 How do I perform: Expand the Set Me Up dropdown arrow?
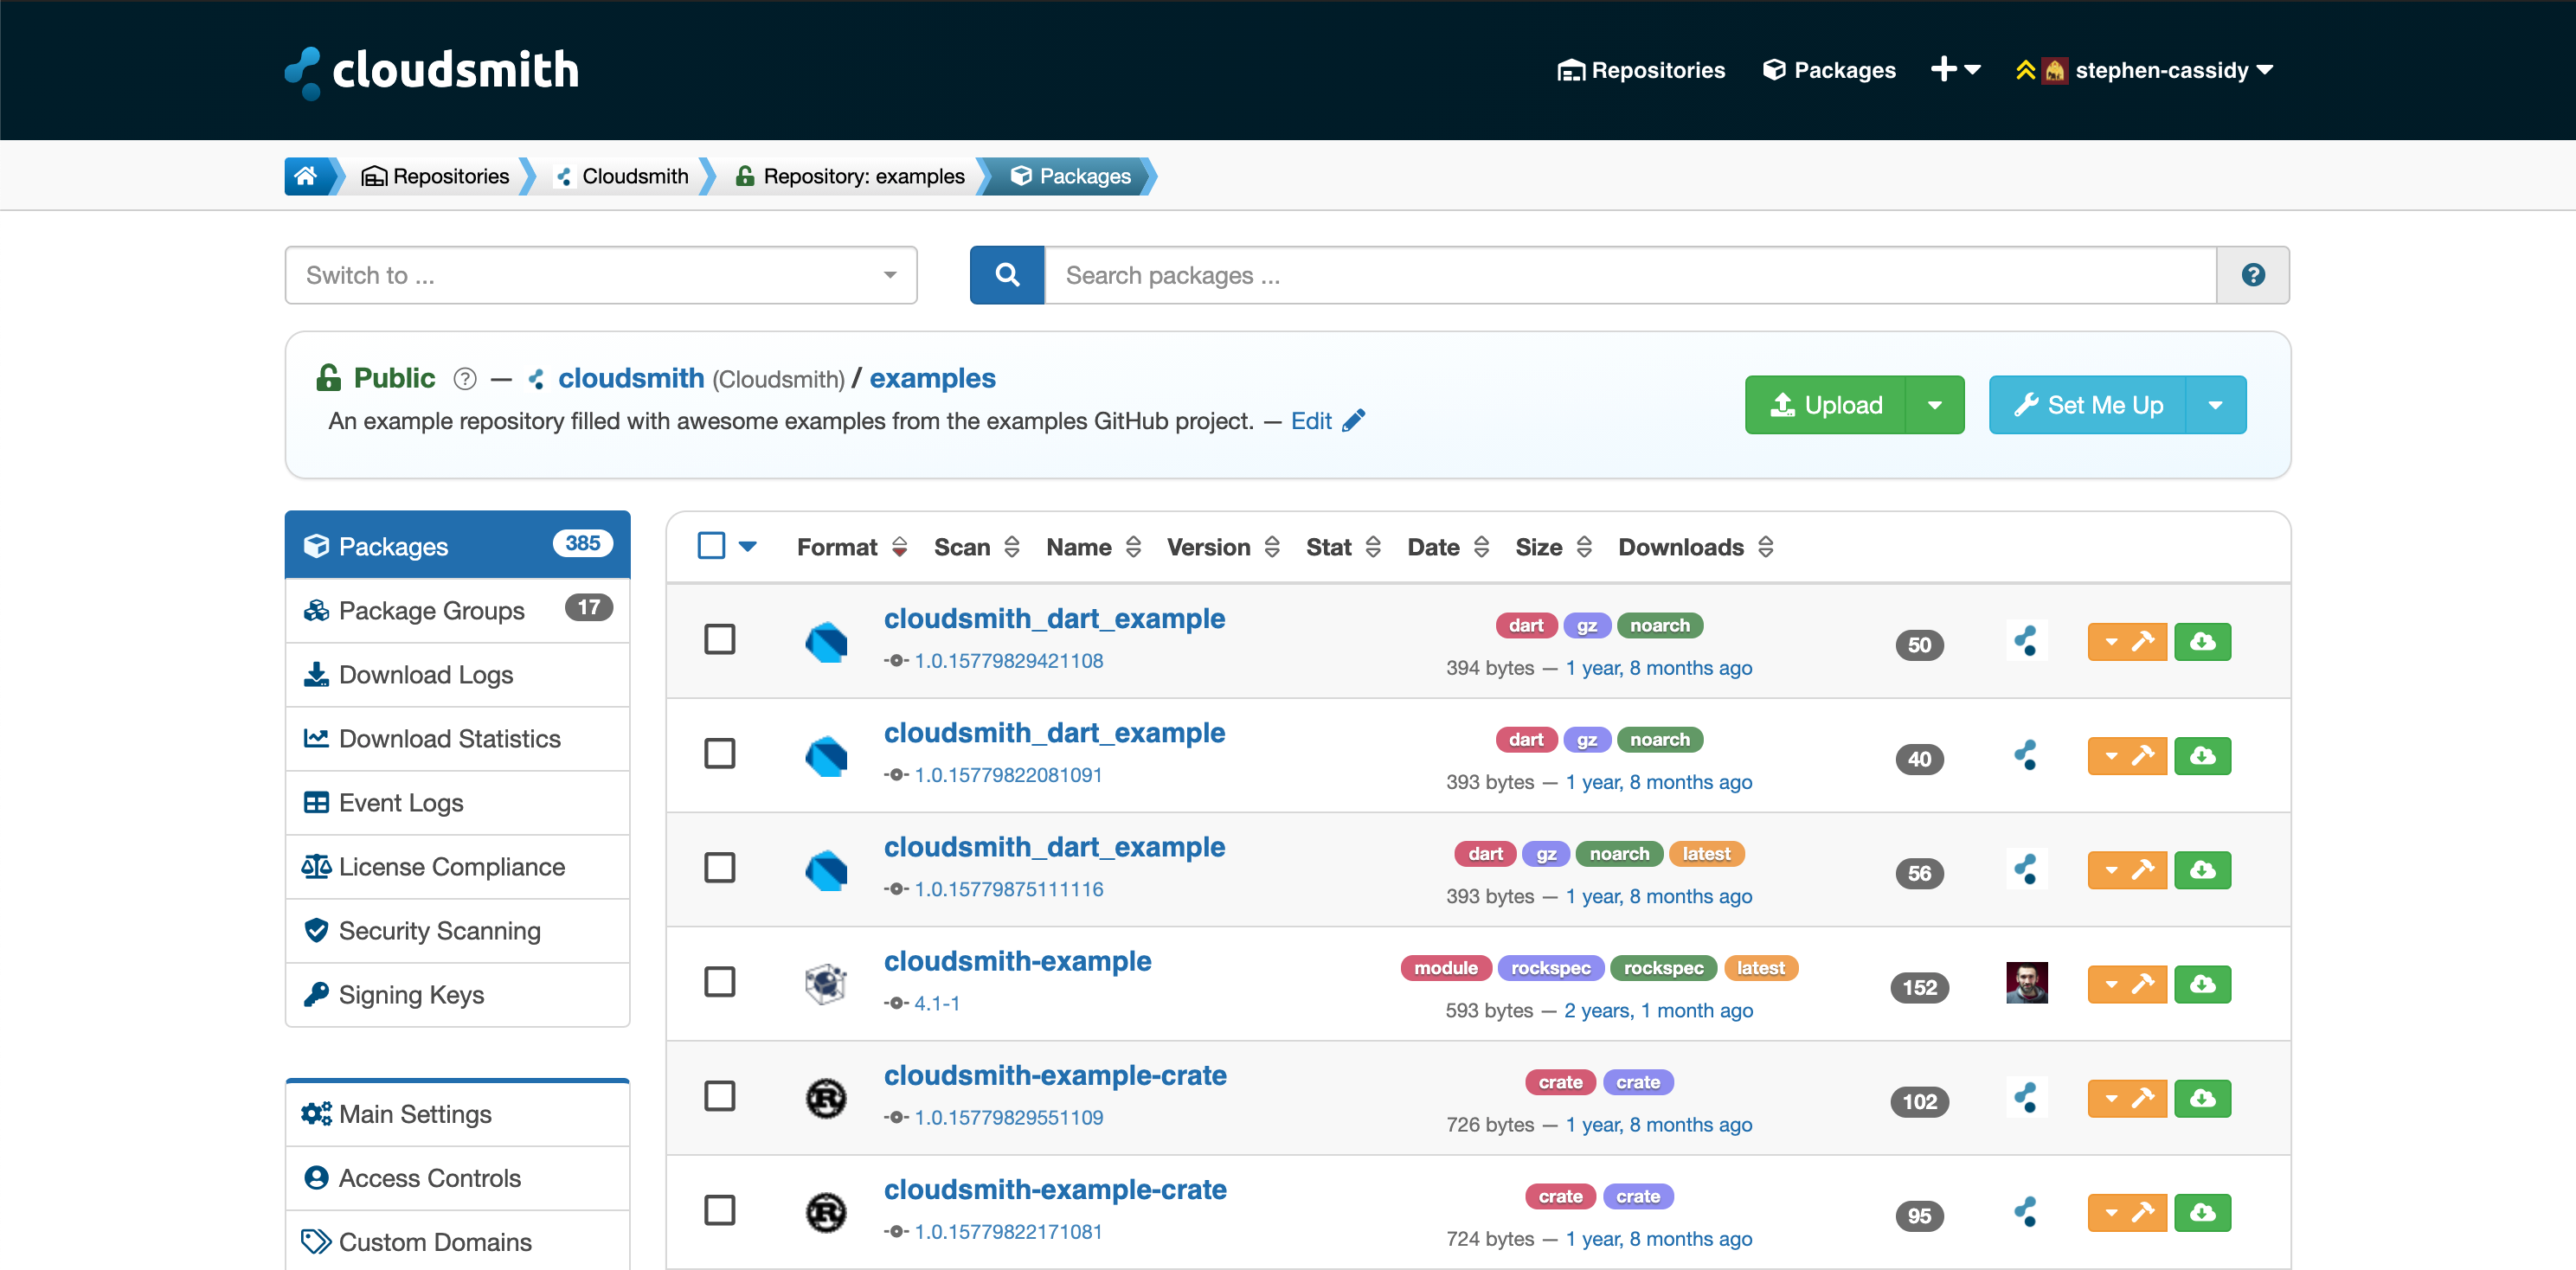click(x=2215, y=405)
